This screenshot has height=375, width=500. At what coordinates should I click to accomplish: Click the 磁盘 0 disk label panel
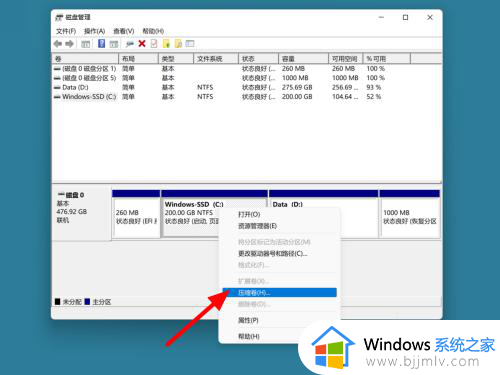point(82,213)
